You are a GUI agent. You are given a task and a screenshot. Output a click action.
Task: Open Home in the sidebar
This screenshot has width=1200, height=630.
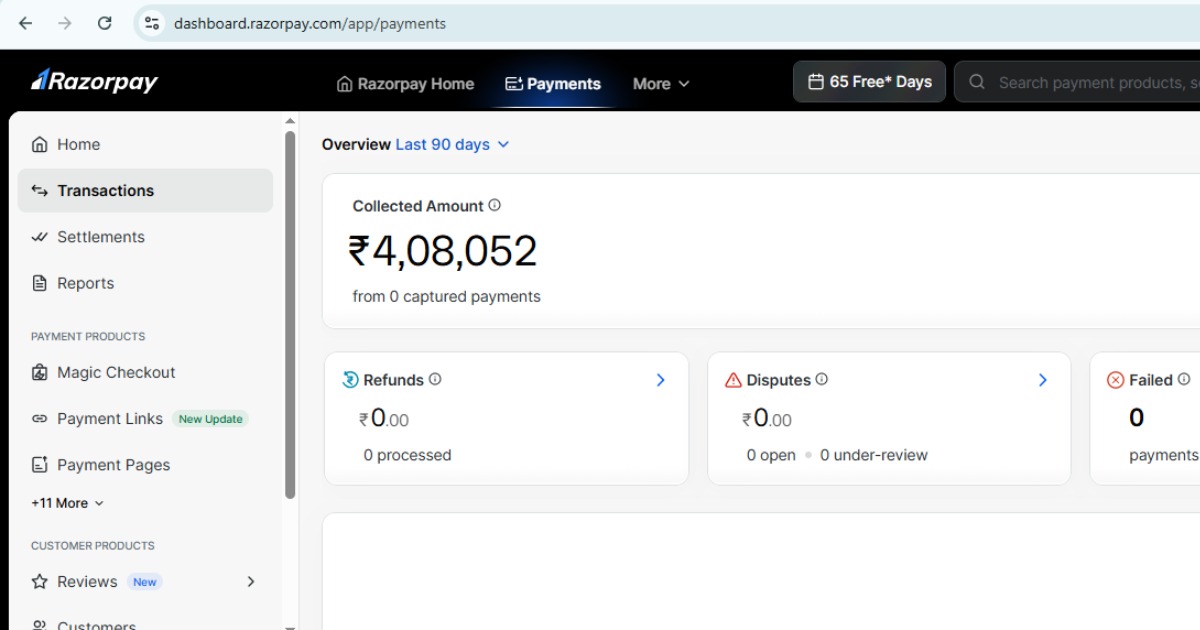[145, 144]
